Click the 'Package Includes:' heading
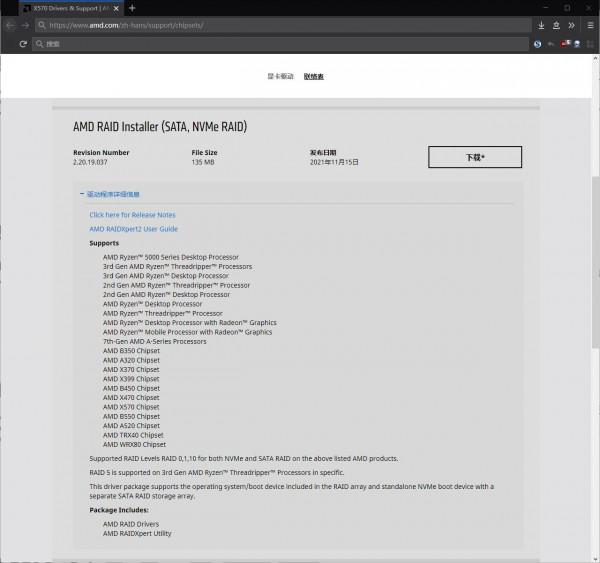Viewport: 600px width, 563px height. pos(119,510)
